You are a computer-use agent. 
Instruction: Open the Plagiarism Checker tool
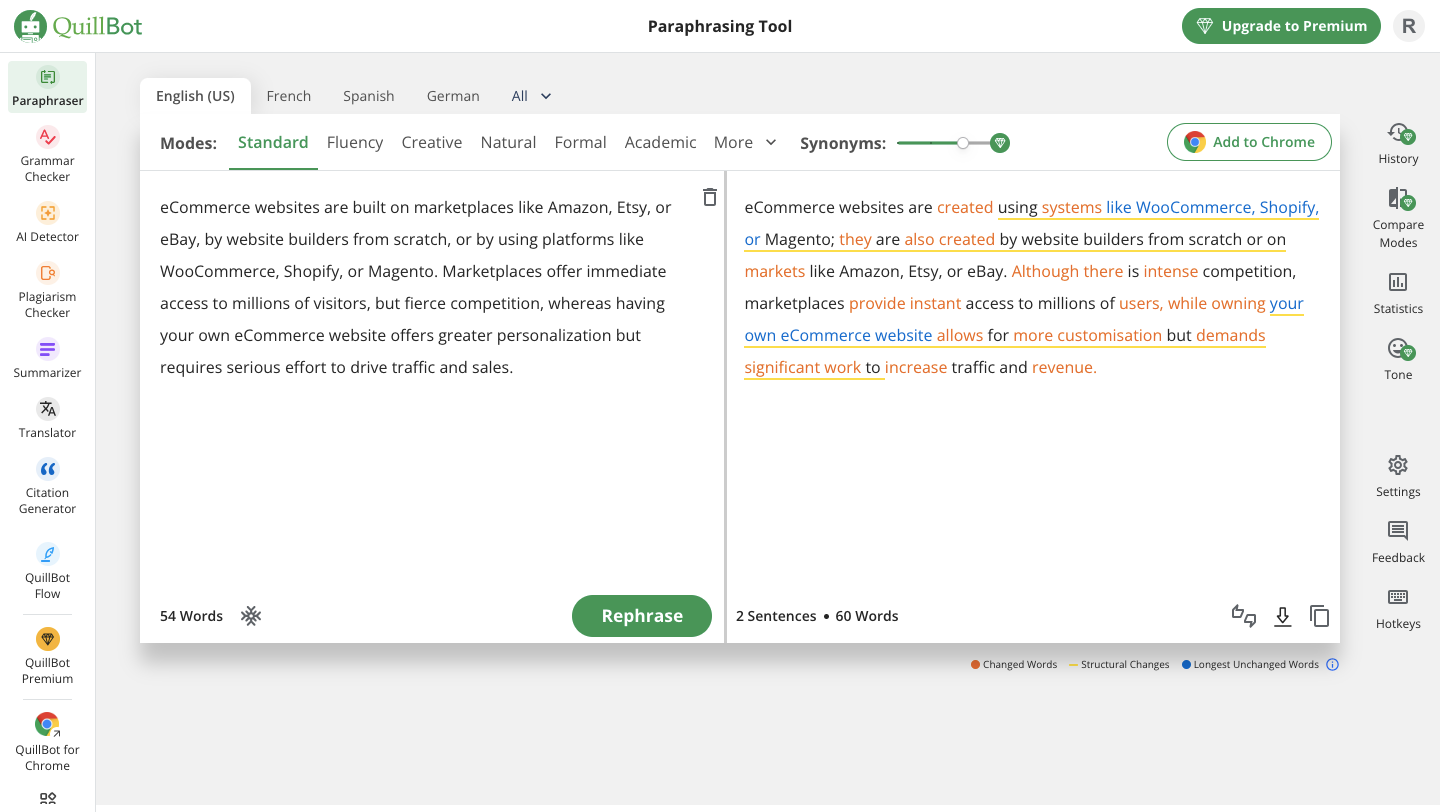click(x=48, y=291)
